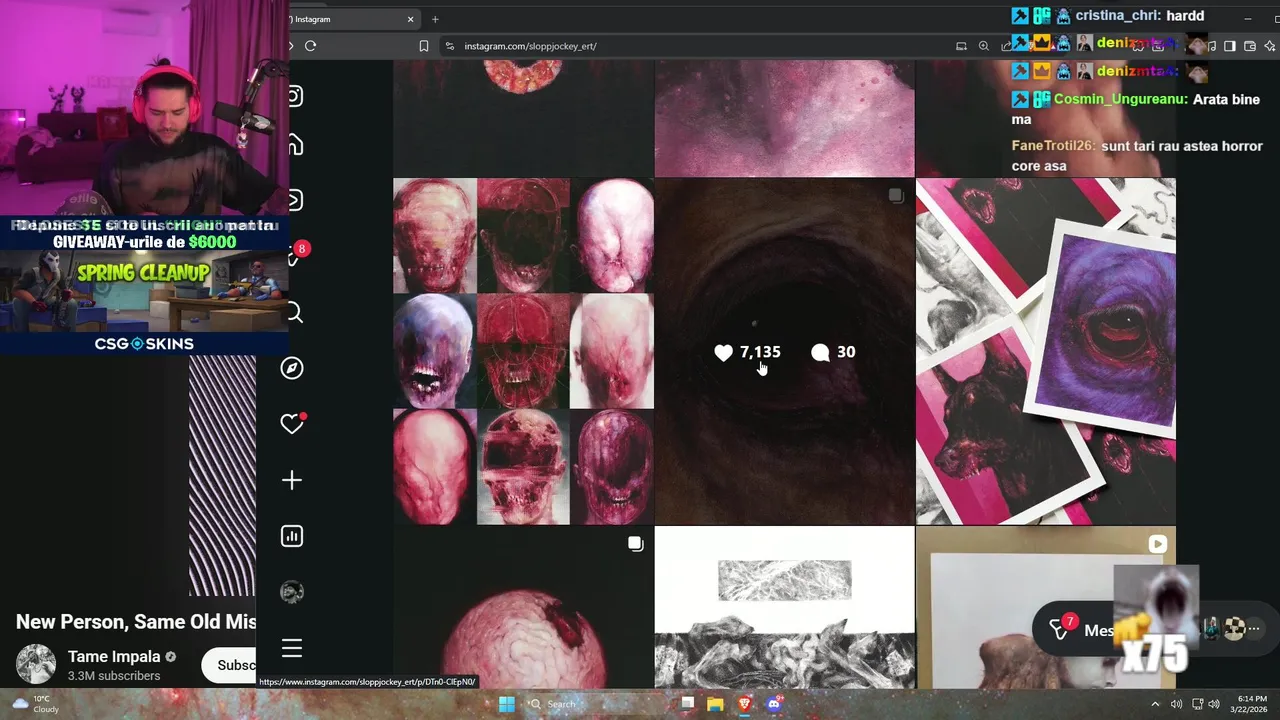Open Instagram notifications heart icon

pyautogui.click(x=292, y=424)
